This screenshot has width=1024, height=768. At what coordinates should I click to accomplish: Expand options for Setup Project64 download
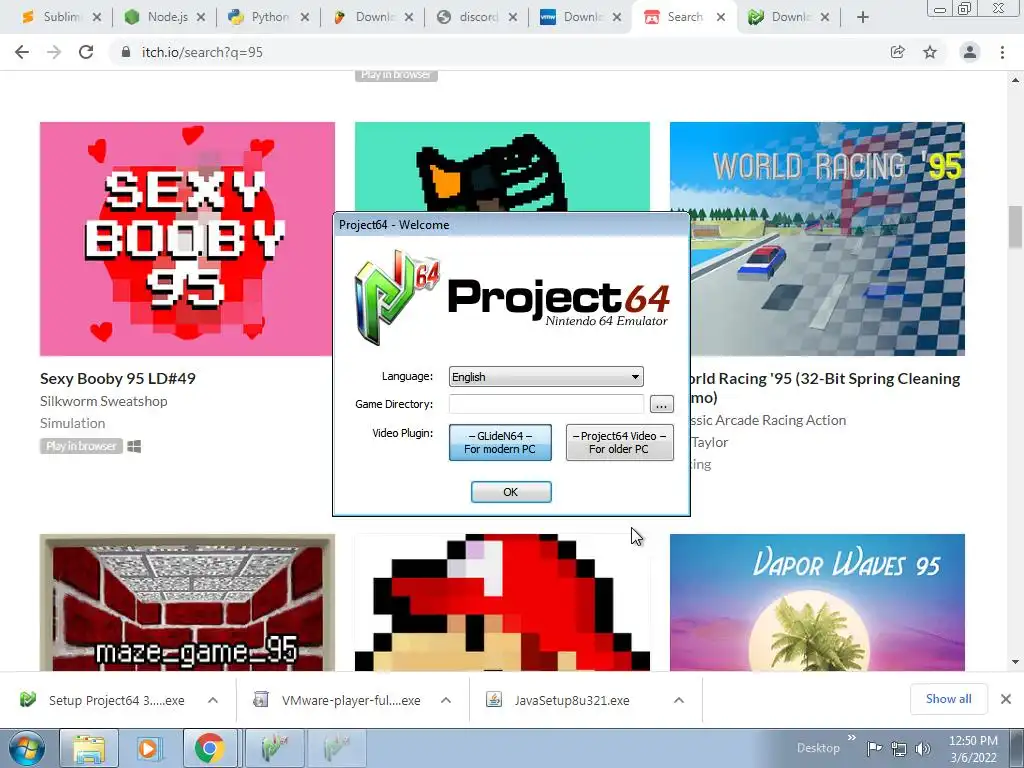coord(213,700)
